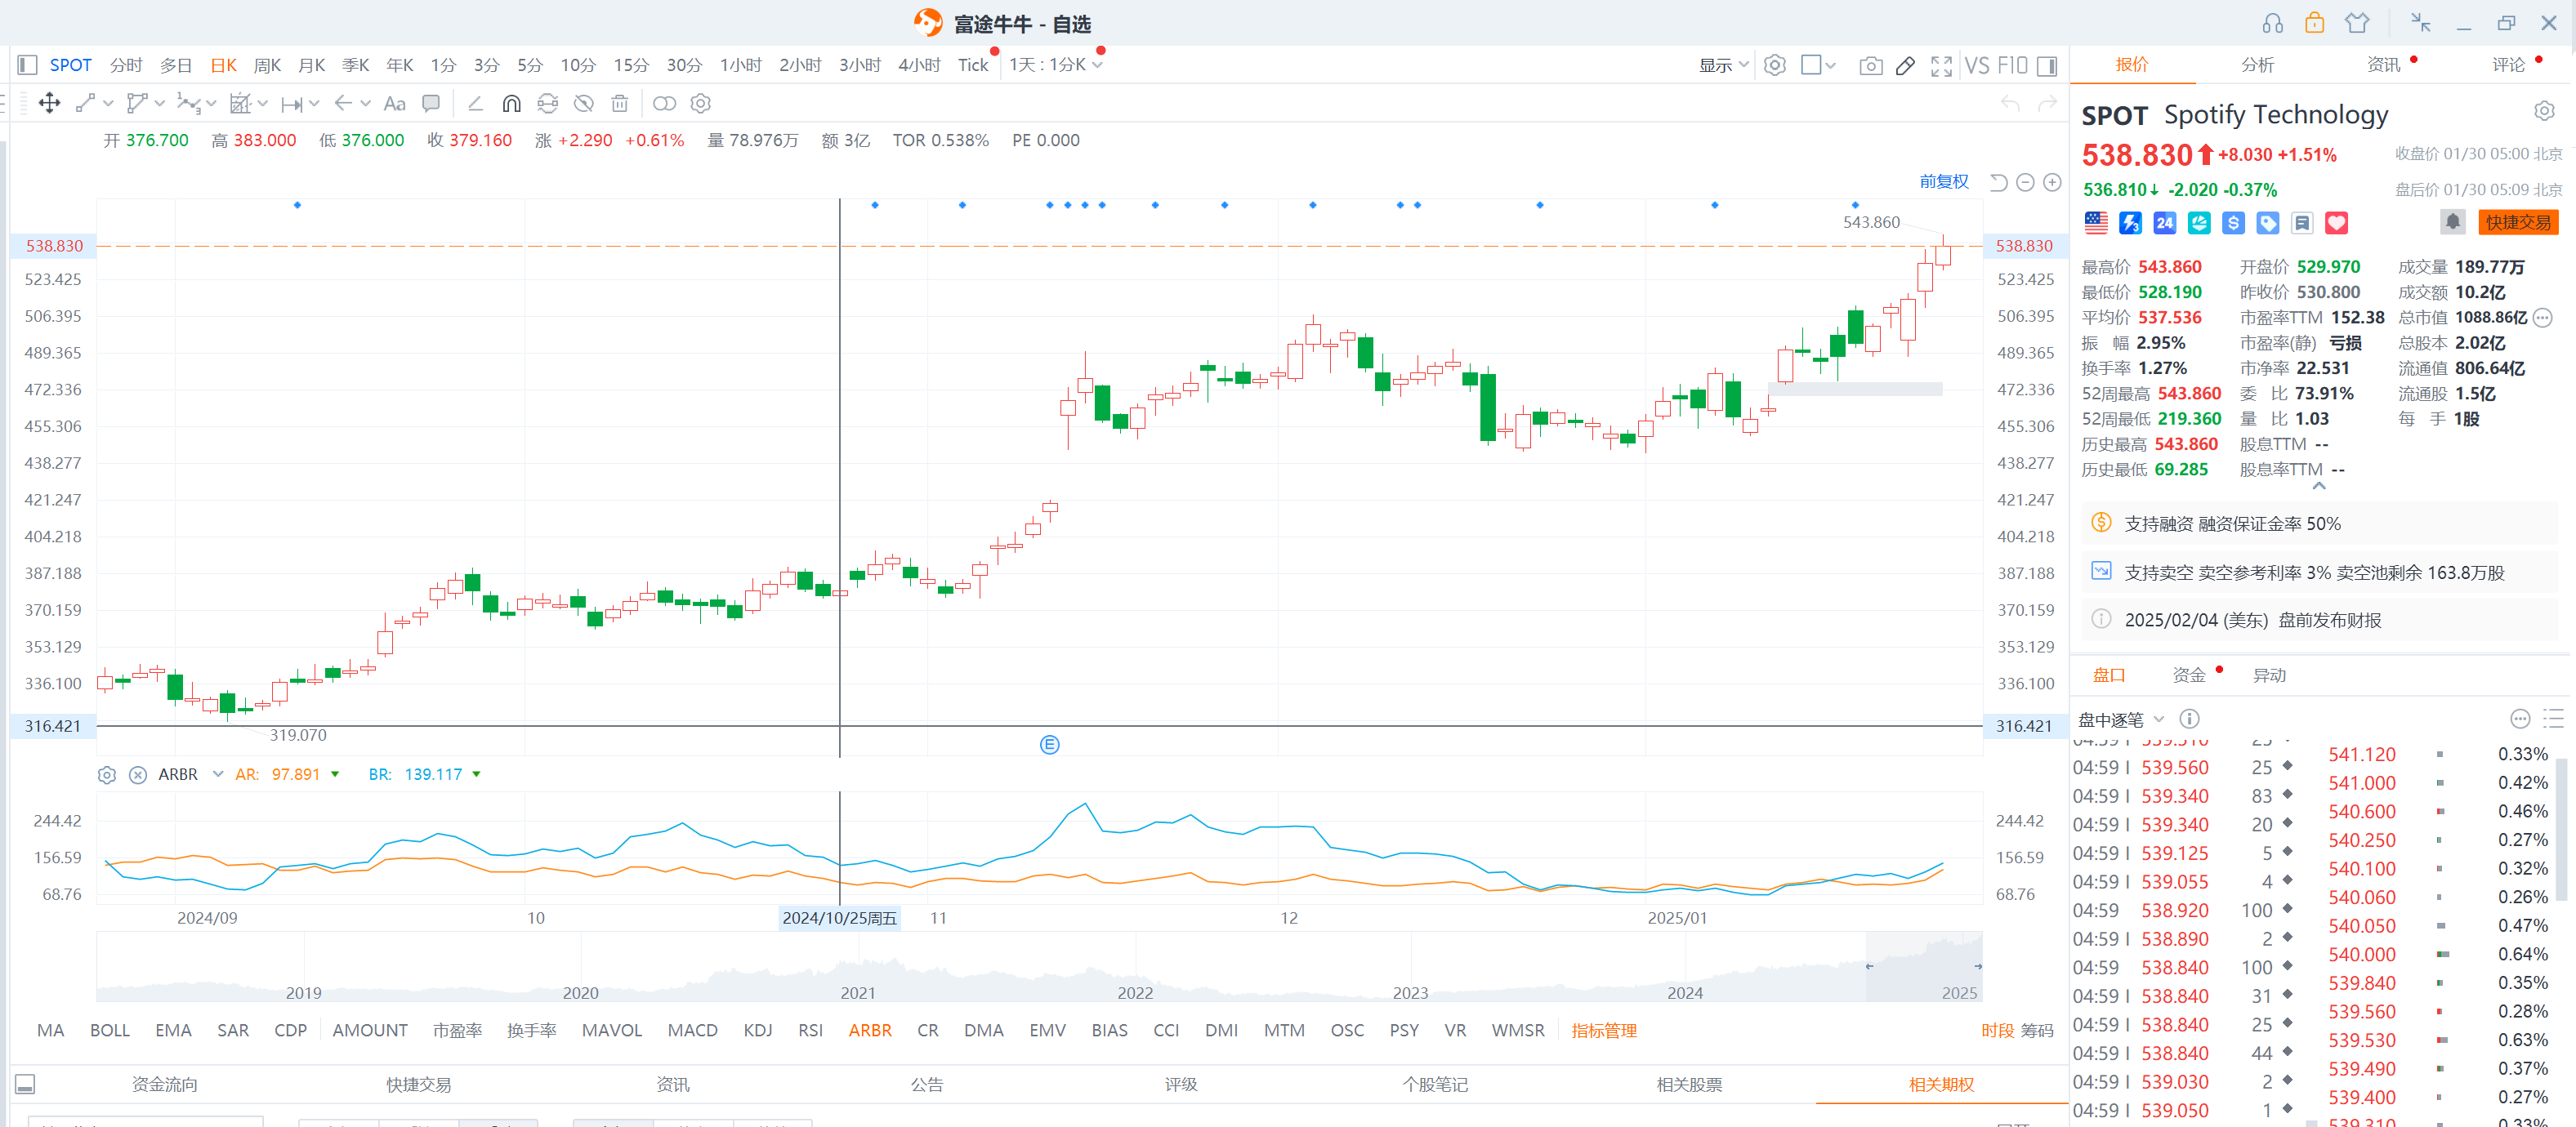2576x1127 pixels.
Task: Click the earnings E marker on chart
Action: coord(1049,744)
